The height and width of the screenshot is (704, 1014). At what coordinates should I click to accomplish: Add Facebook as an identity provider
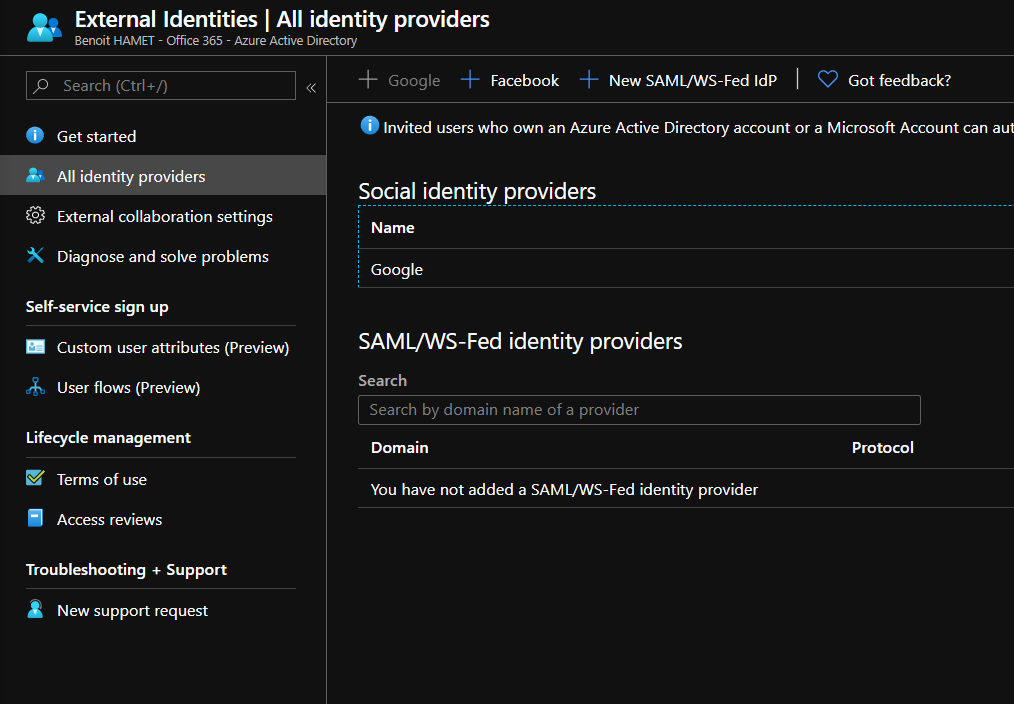pos(510,80)
